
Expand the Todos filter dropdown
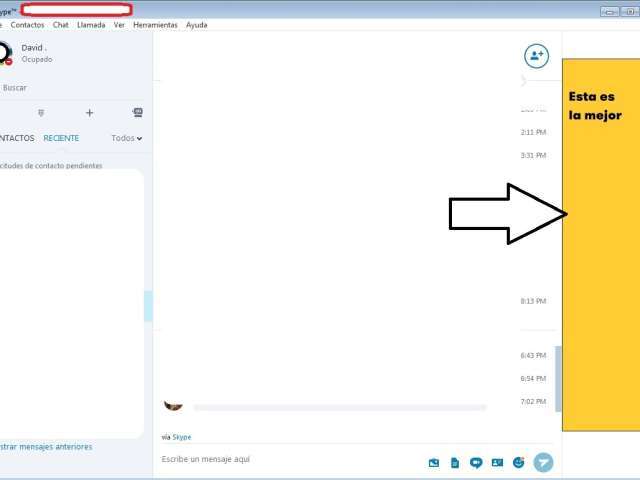[126, 138]
